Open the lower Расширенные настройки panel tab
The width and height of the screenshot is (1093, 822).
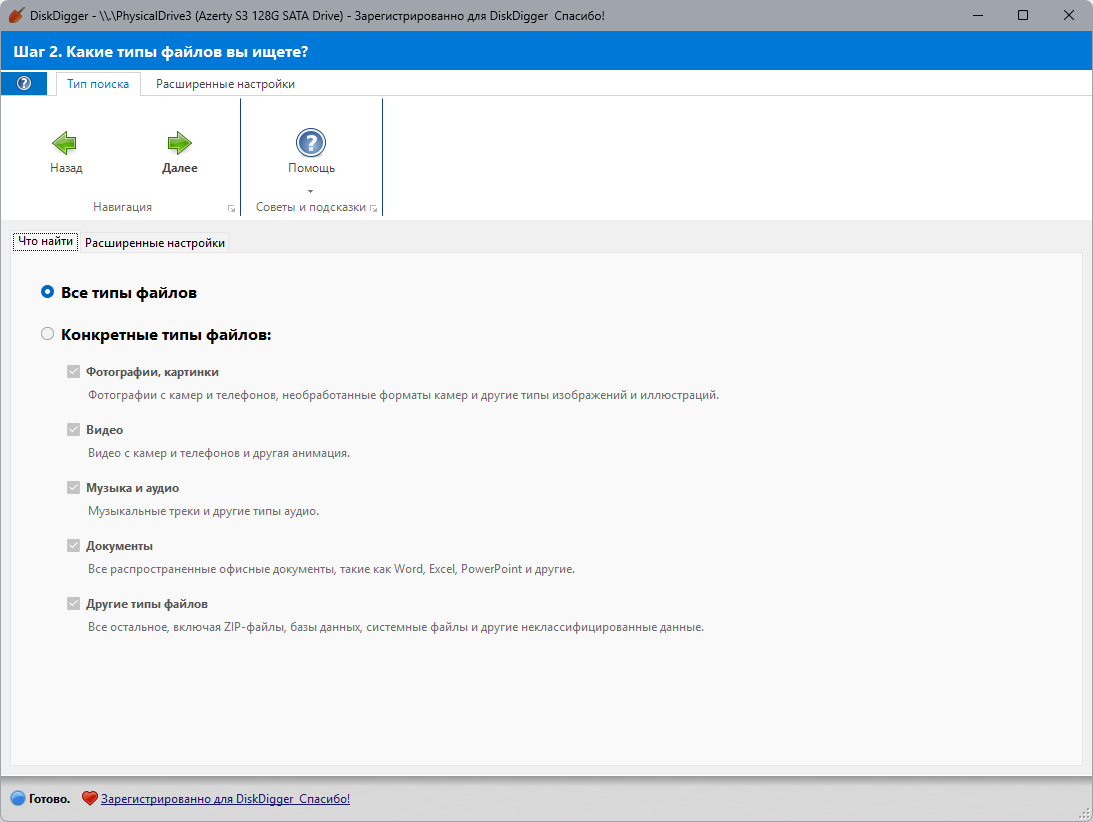coord(155,243)
